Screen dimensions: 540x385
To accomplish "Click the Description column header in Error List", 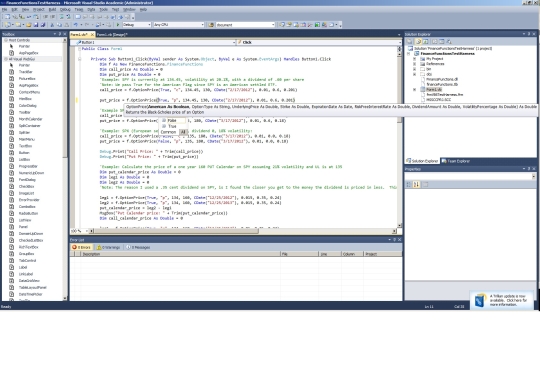I will (180, 254).
